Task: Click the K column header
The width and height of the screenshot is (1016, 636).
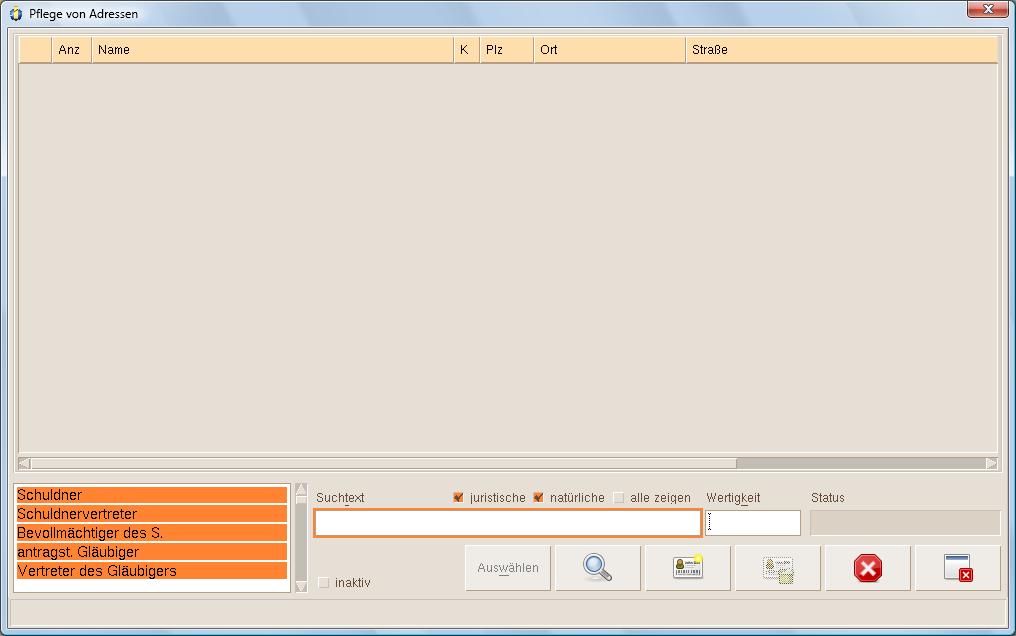Action: coord(467,50)
